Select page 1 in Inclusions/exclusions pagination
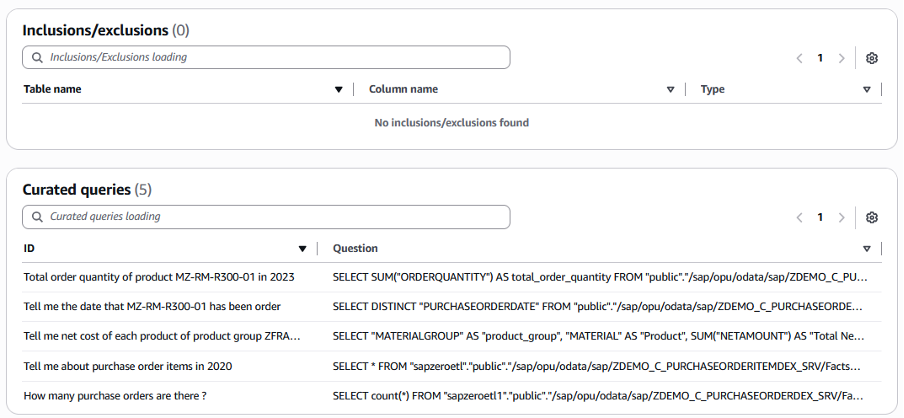 820,58
